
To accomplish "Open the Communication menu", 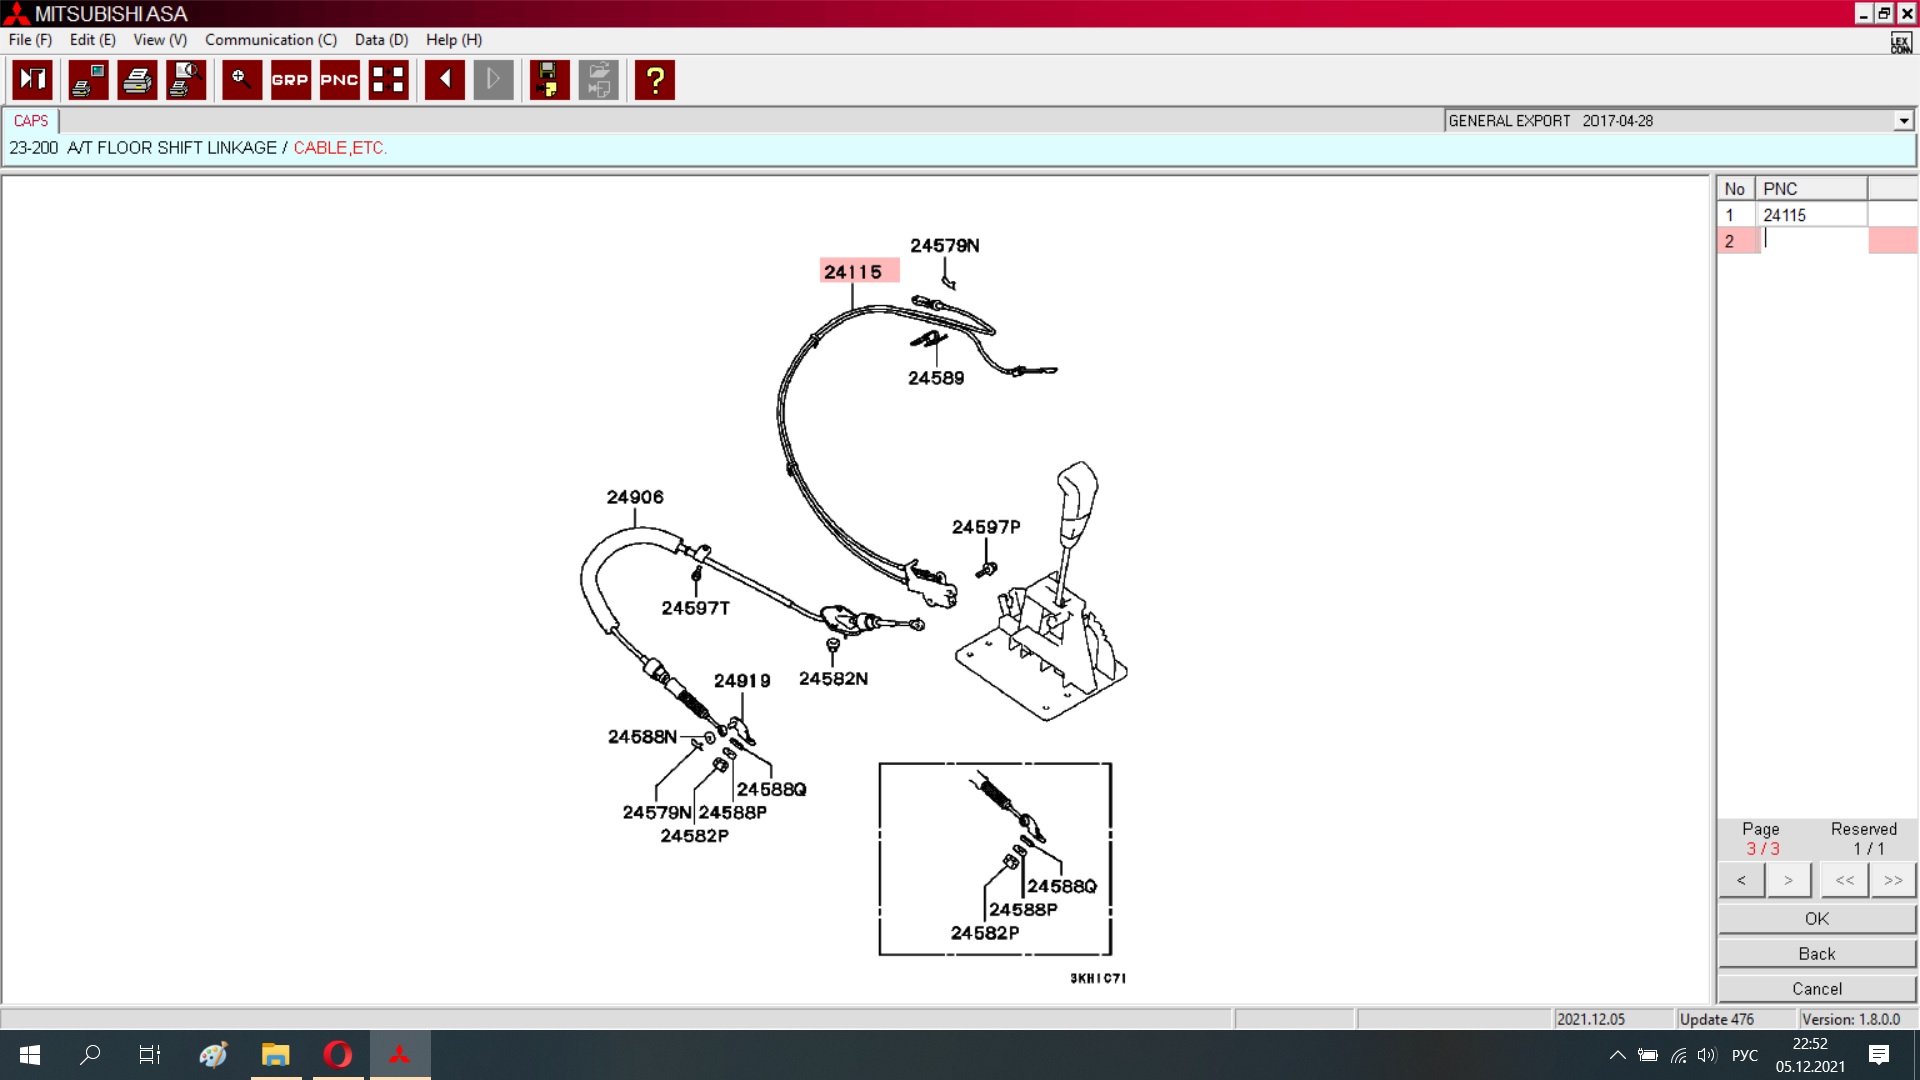I will tap(271, 40).
